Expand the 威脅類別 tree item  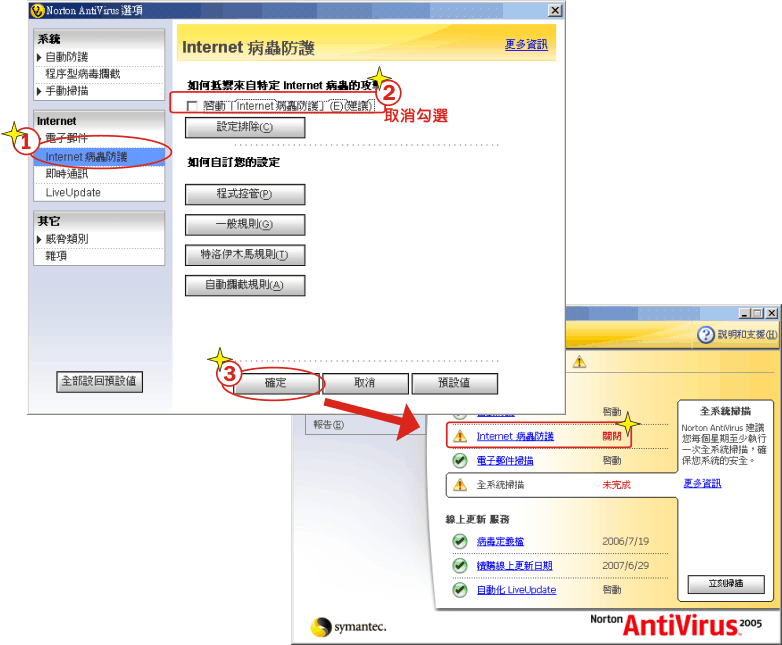point(39,239)
